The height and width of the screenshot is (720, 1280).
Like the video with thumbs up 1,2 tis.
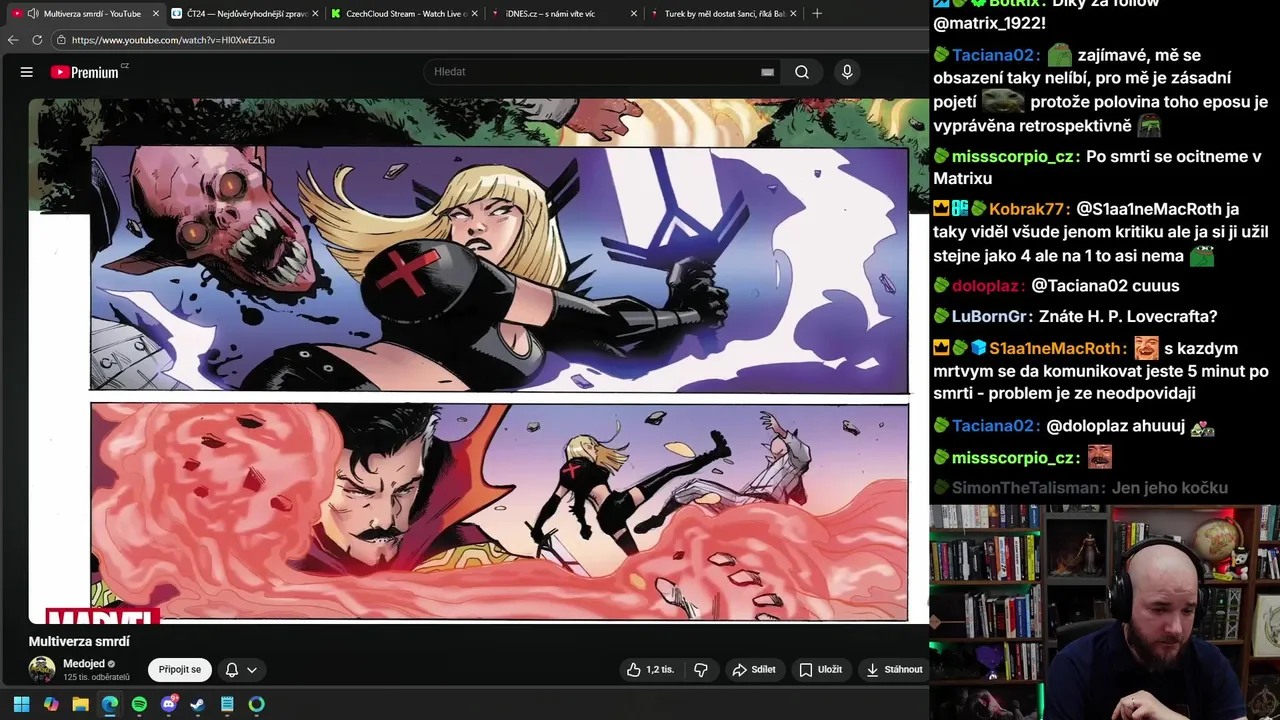[650, 670]
